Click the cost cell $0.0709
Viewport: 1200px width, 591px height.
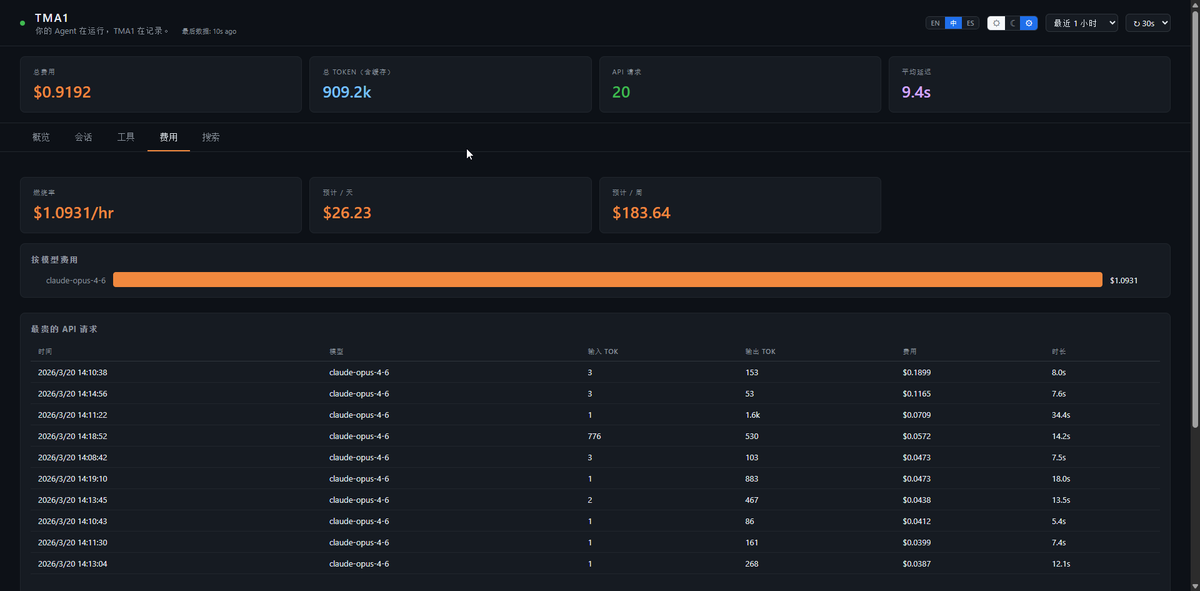point(916,415)
